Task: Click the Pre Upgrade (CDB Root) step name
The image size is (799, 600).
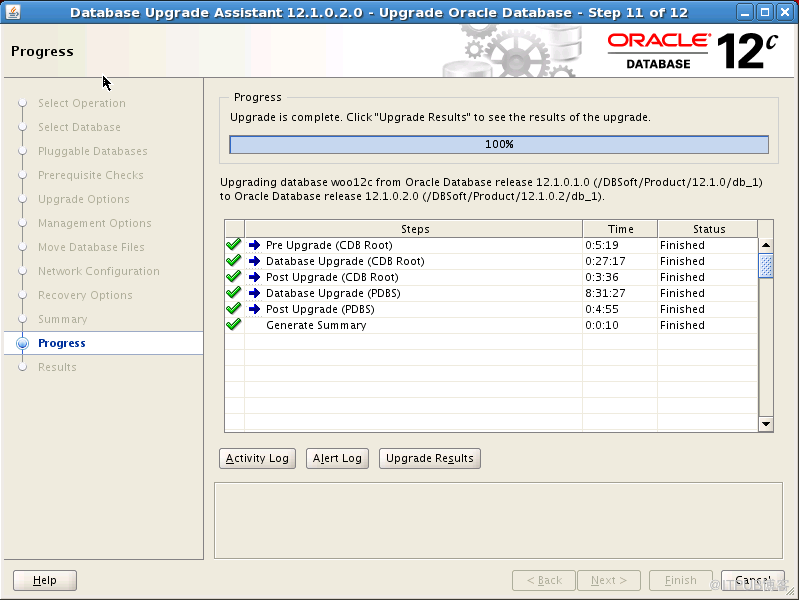Action: [x=329, y=245]
